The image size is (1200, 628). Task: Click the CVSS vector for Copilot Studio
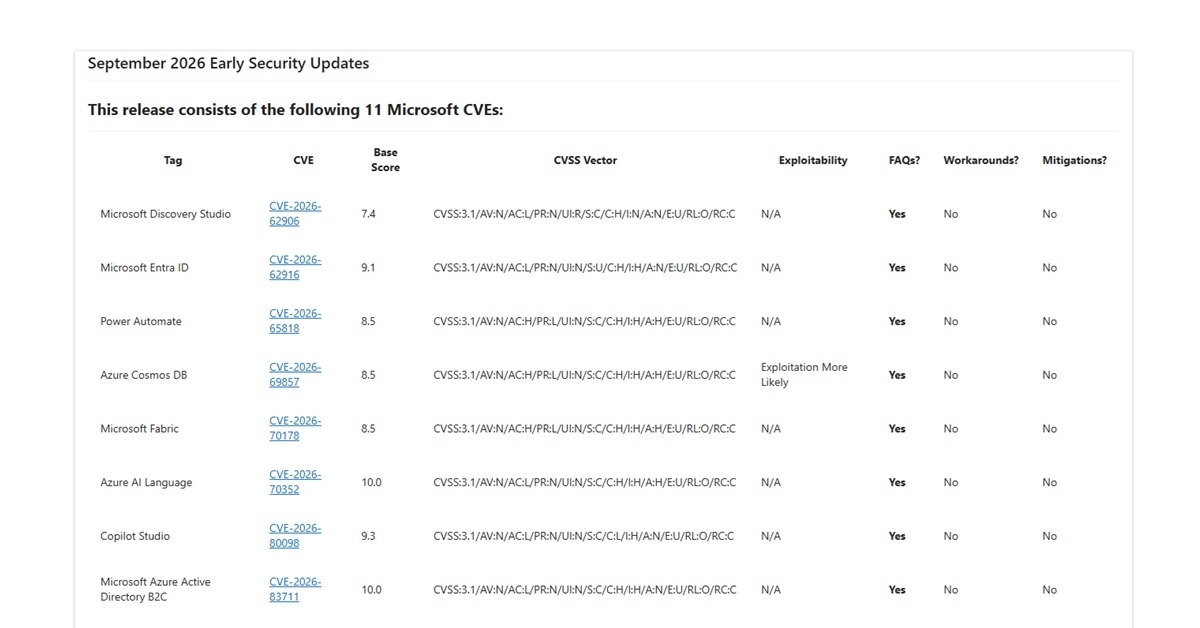click(583, 536)
